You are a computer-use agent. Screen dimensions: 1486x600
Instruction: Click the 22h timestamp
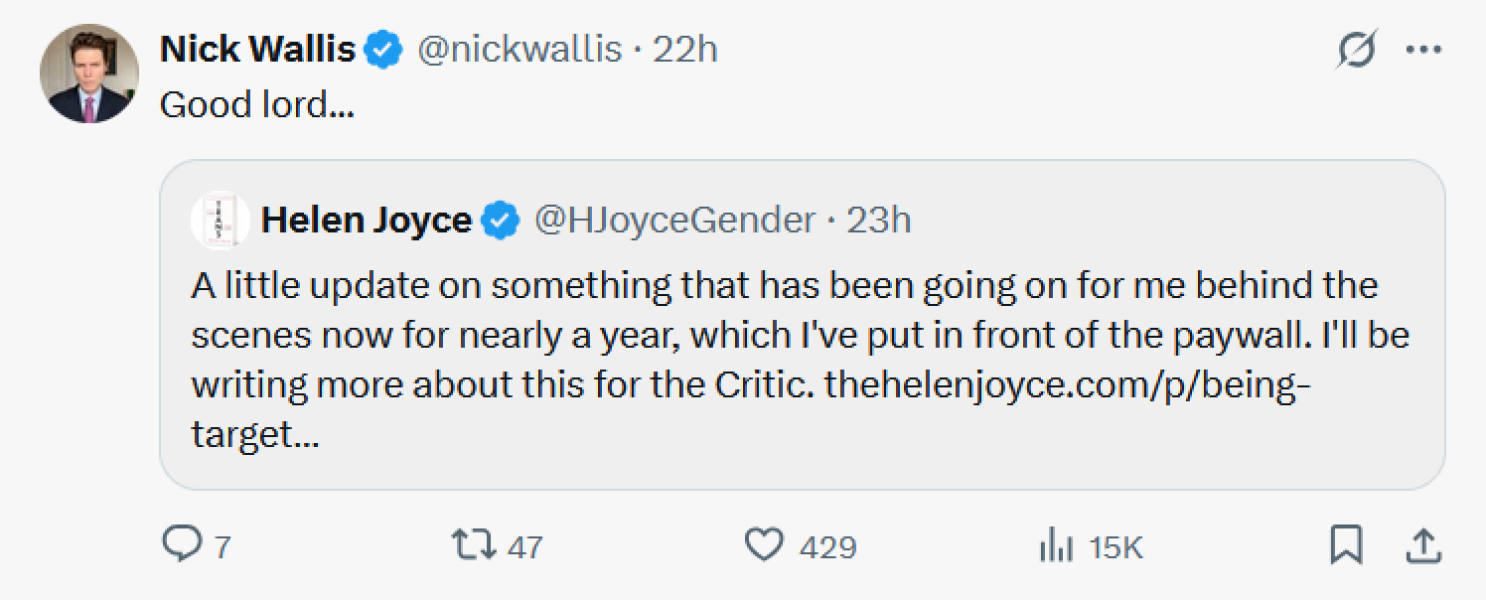coord(685,49)
